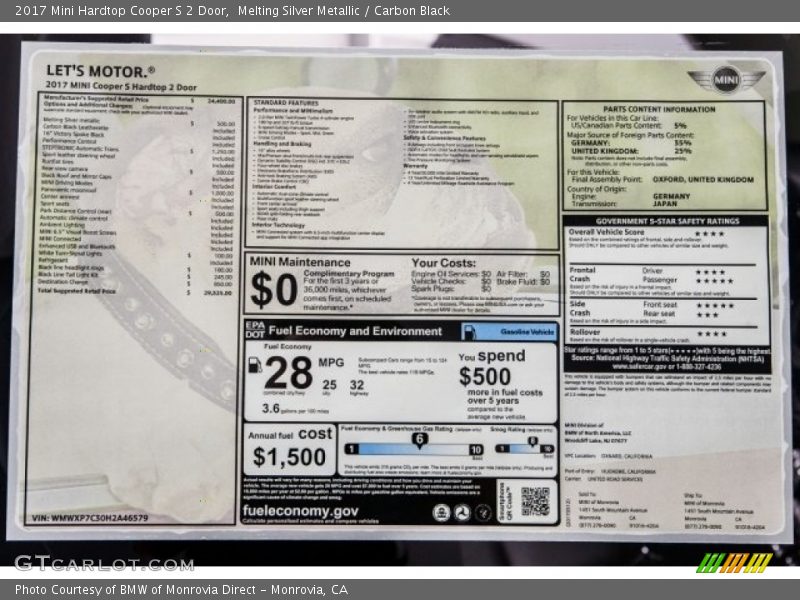Click 'GOVERNMENT 5-STAR SAFETY RATINGS' header
This screenshot has width=800, height=600.
(667, 221)
